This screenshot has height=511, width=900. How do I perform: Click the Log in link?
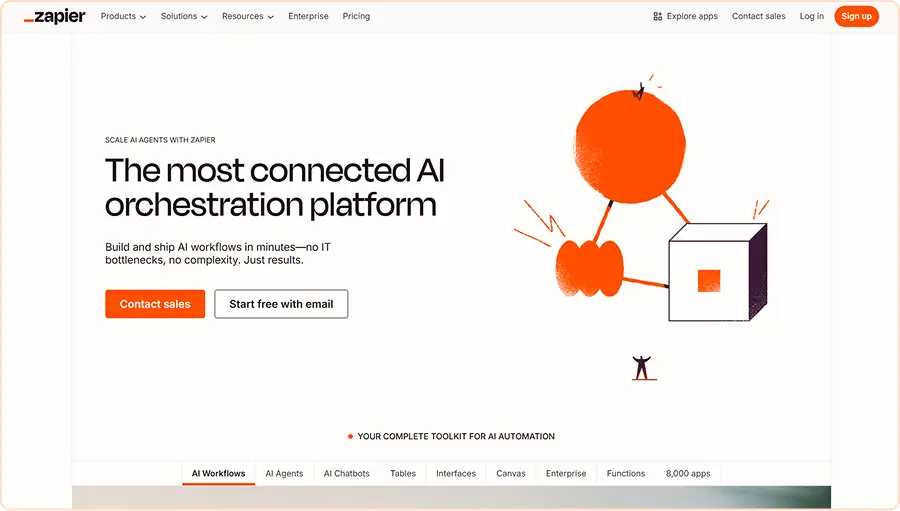coord(812,16)
